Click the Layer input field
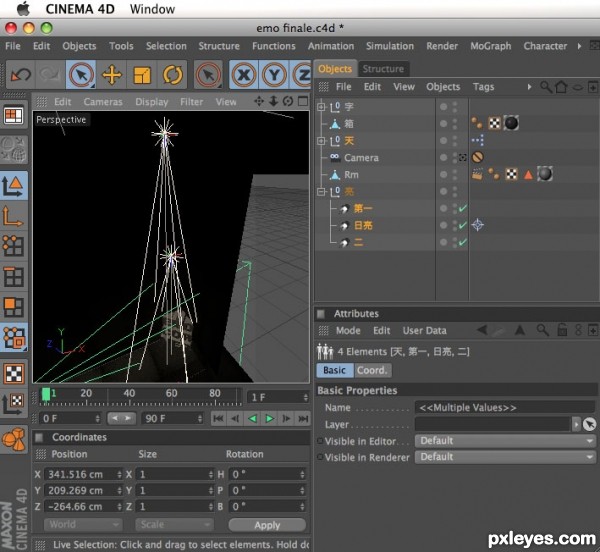Image resolution: width=600 pixels, height=552 pixels. point(492,424)
